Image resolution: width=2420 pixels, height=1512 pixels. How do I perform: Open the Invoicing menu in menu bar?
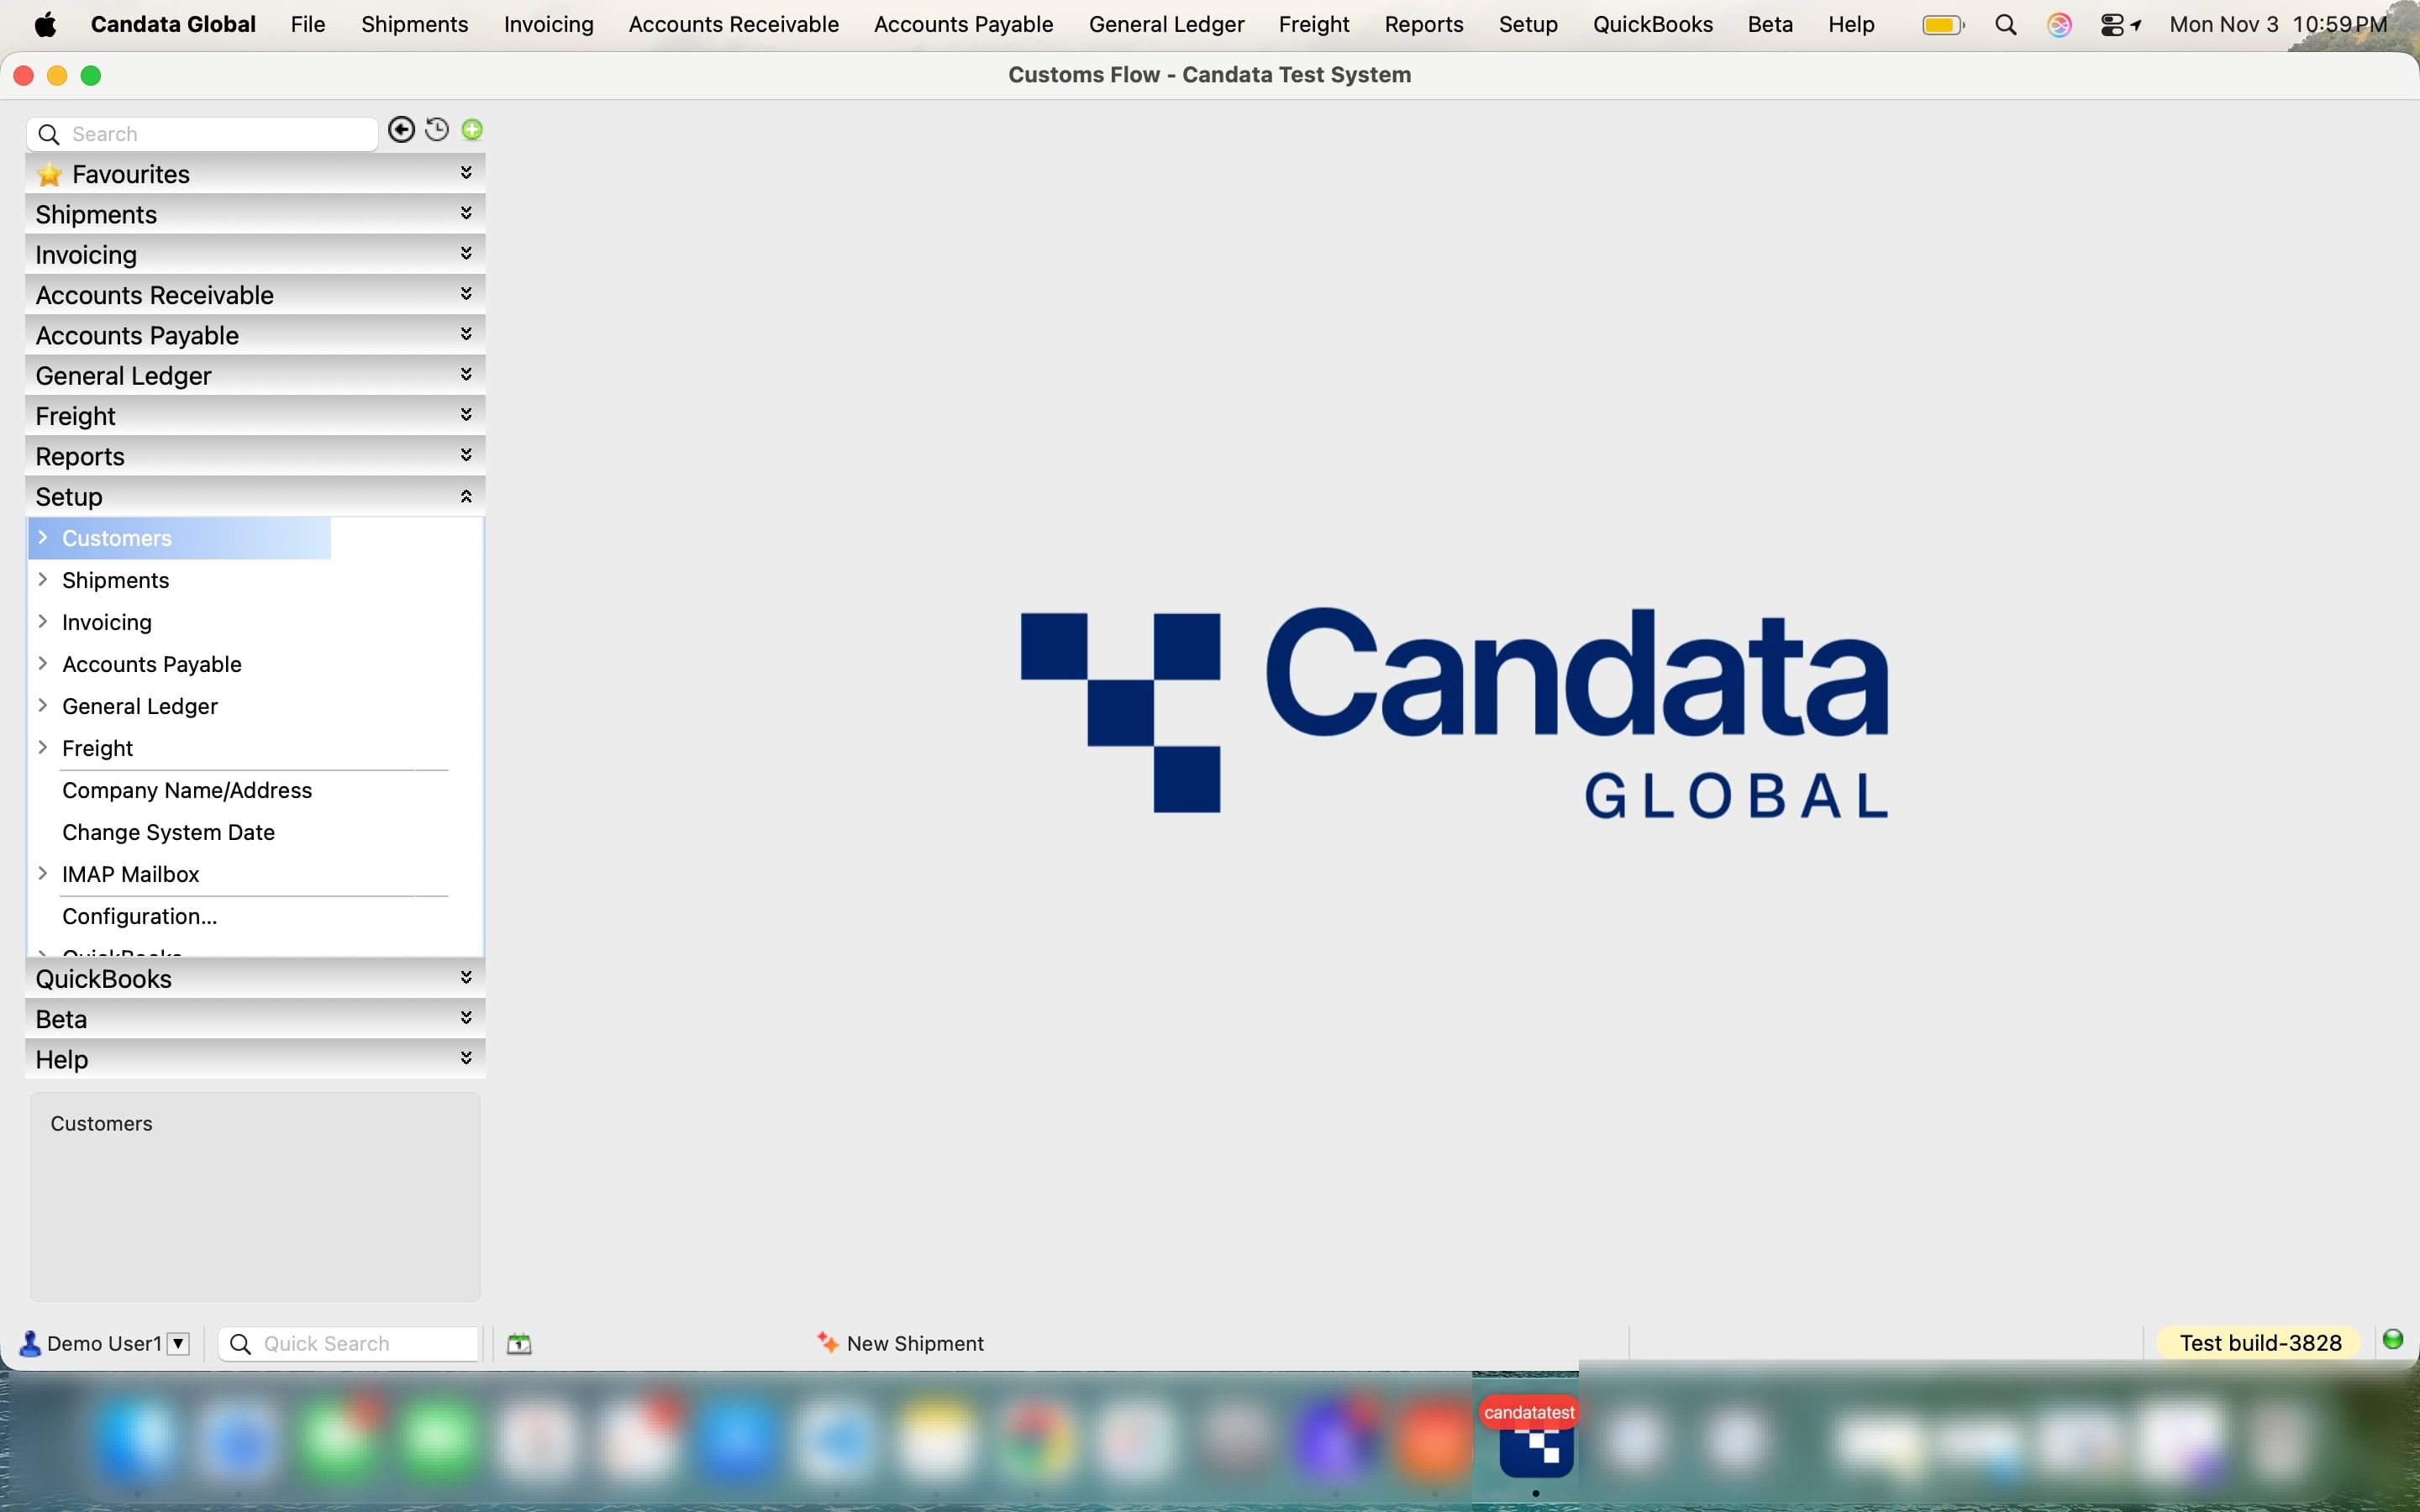point(549,25)
